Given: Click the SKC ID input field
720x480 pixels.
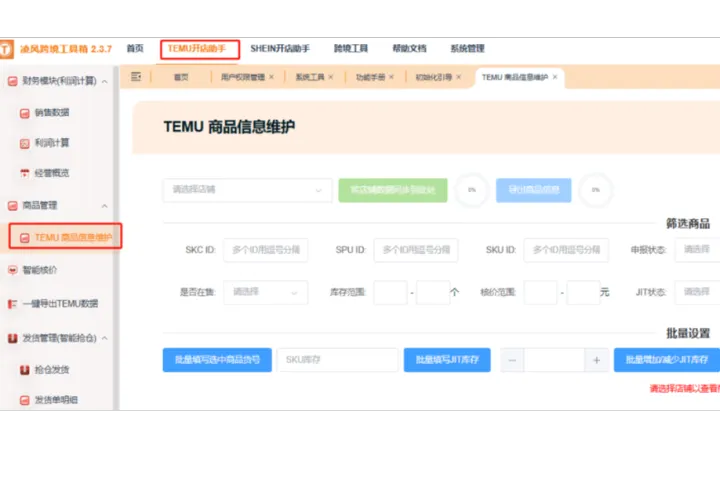Looking at the screenshot, I should tap(266, 250).
